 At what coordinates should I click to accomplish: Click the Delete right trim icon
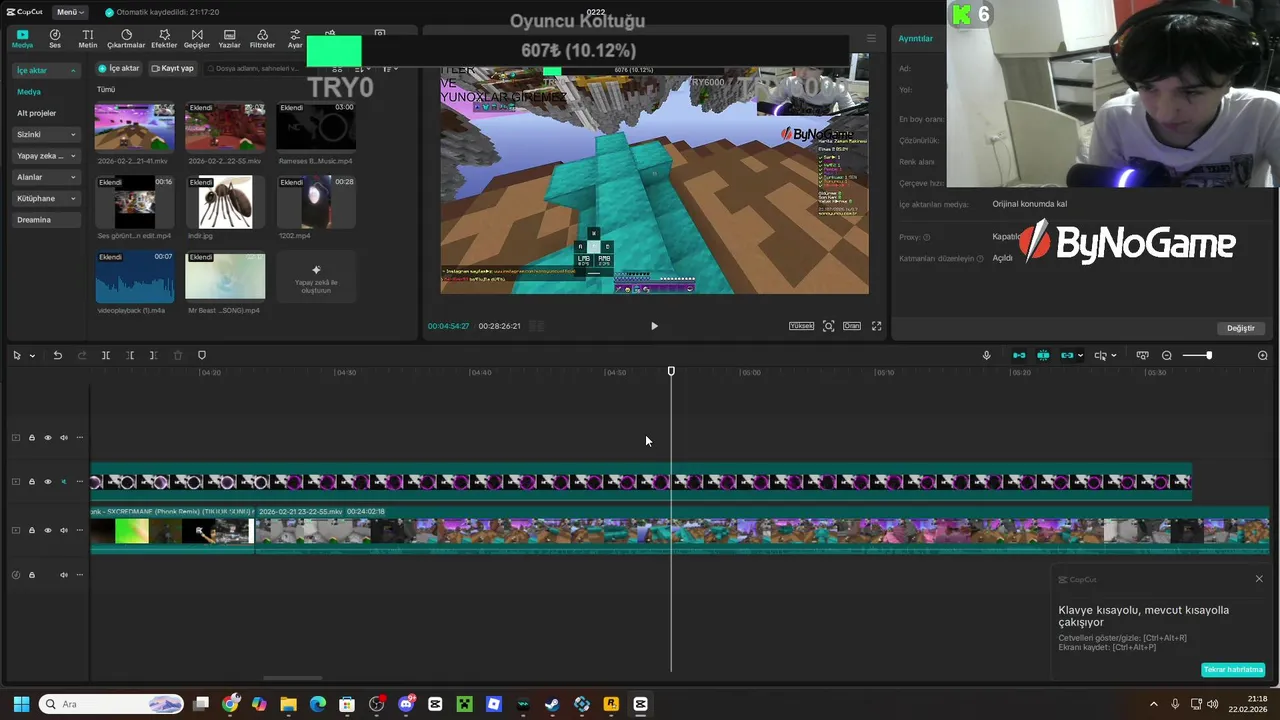point(153,355)
